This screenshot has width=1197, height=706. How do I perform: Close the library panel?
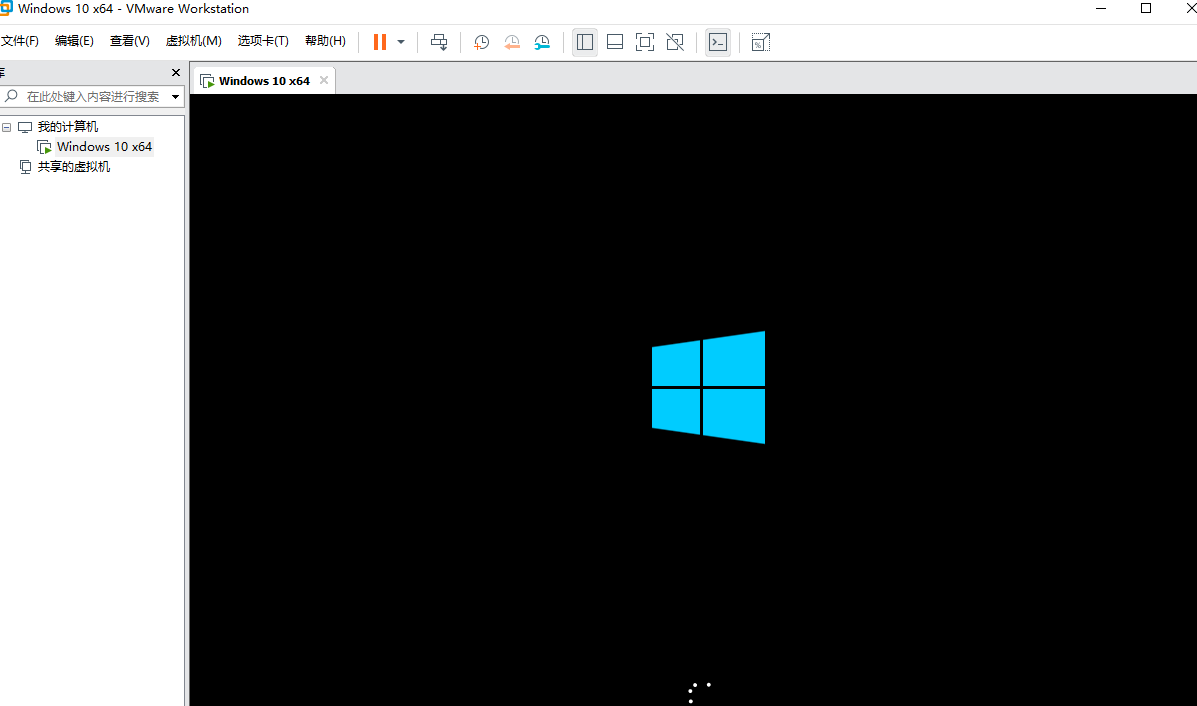[176, 73]
